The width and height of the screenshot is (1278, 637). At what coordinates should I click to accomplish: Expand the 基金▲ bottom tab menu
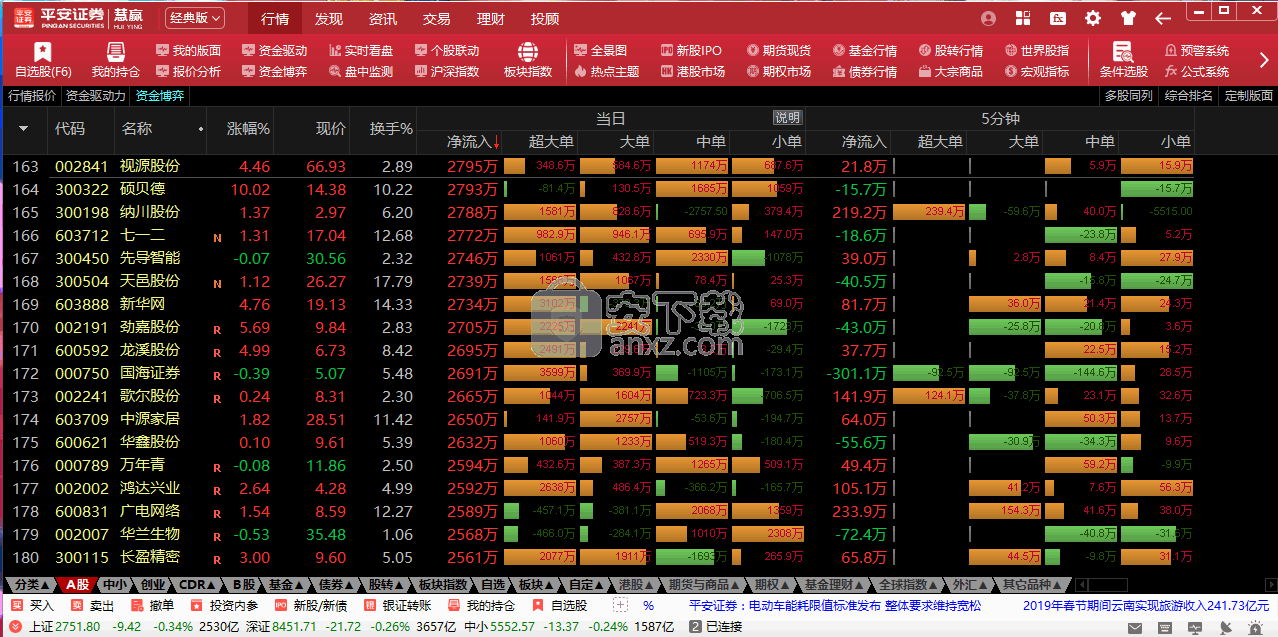285,584
